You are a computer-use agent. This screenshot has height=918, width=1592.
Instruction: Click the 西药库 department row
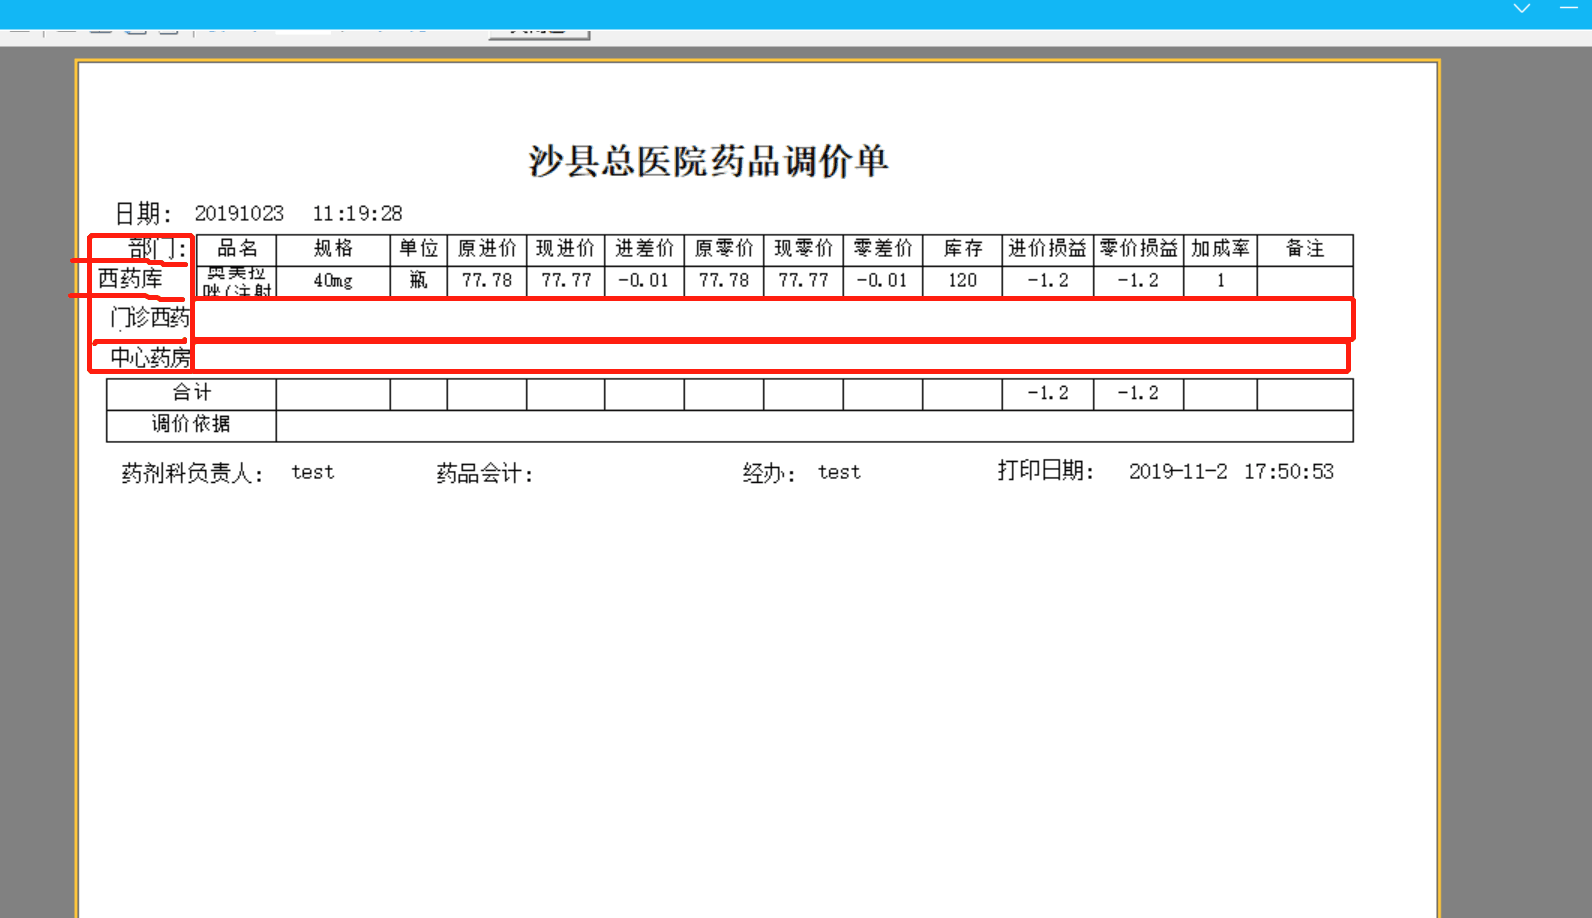pyautogui.click(x=130, y=279)
